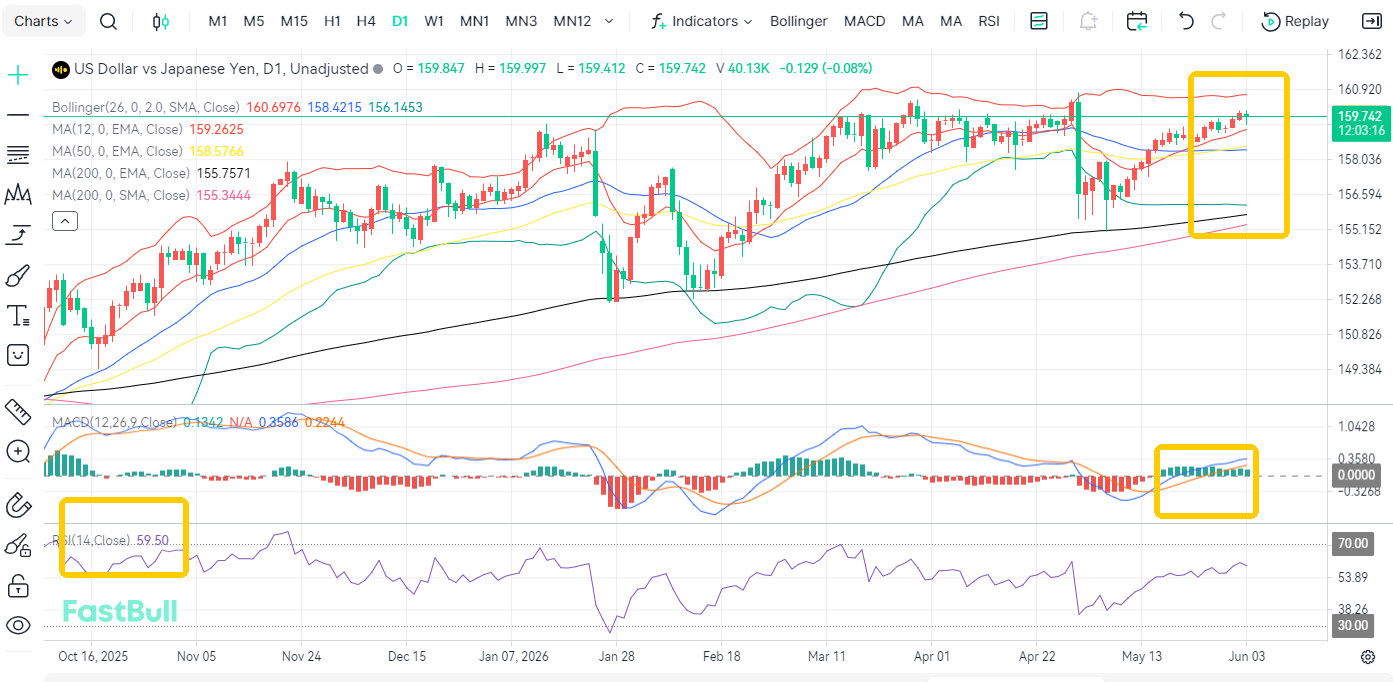Screen dimensions: 1393x682
Task: Switch to MN1 timeframe
Action: (x=475, y=21)
